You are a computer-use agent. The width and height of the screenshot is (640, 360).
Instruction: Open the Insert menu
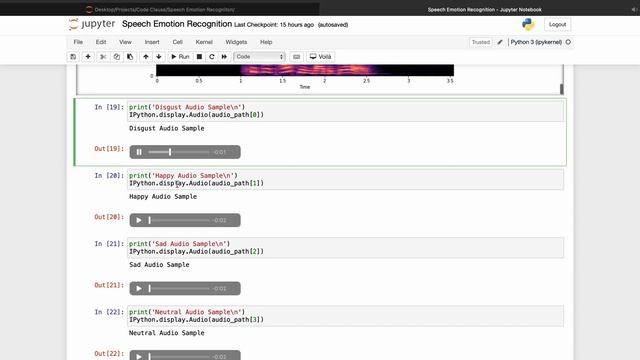[x=152, y=42]
